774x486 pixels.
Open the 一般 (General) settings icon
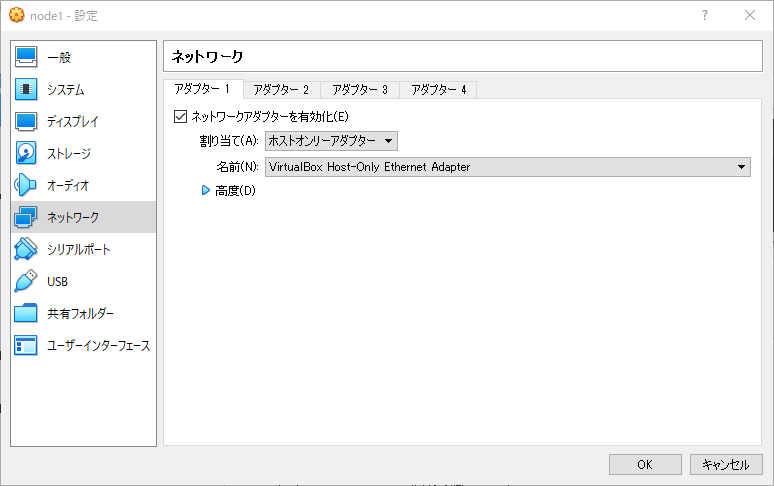[x=26, y=57]
